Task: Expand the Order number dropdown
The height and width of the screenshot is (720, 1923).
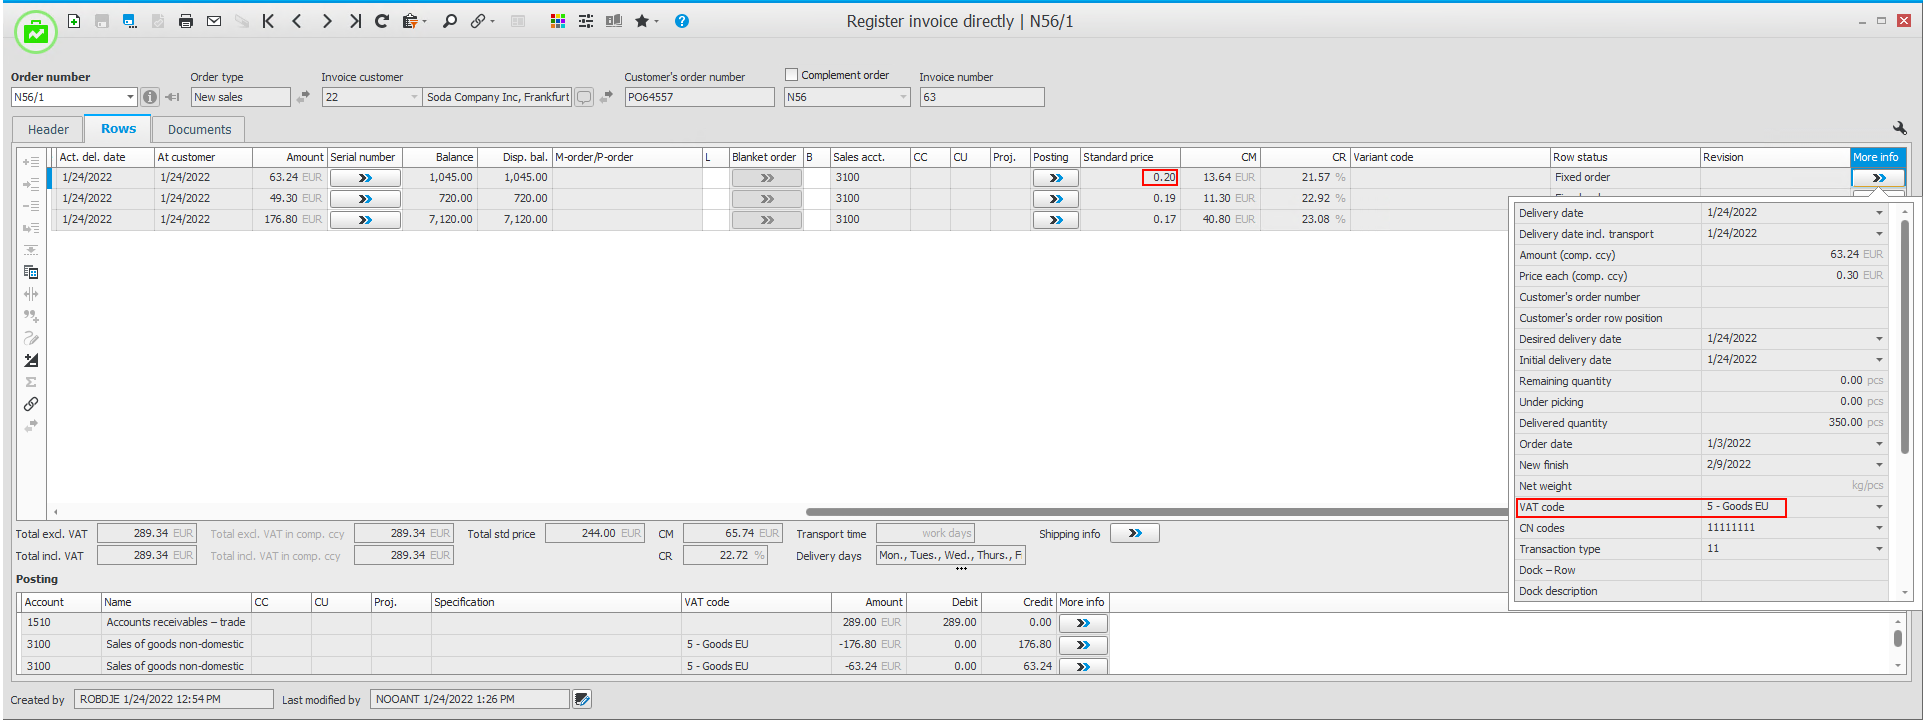Action: 130,97
